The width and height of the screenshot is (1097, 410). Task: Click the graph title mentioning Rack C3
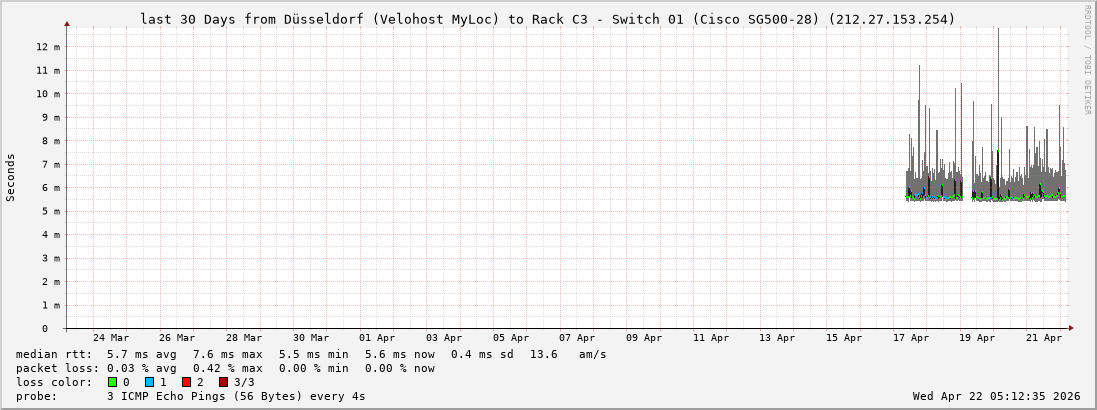point(547,19)
